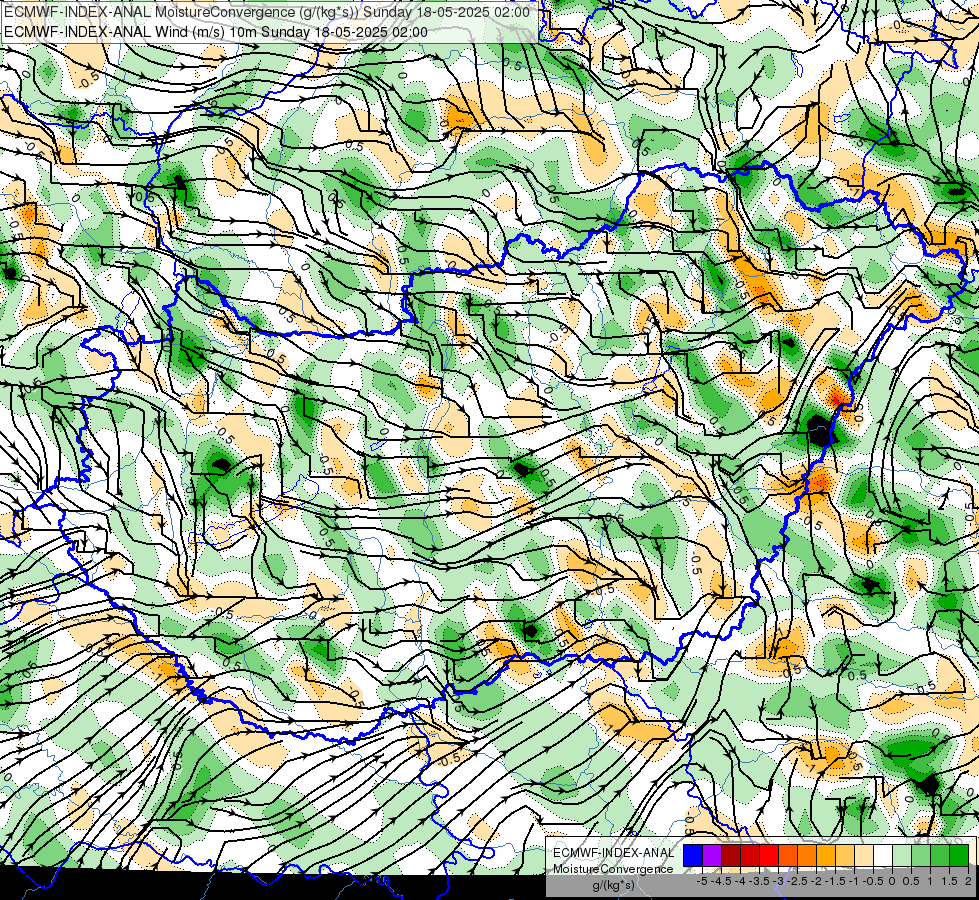
Task: Click the -4 value on the legend scale
Action: [740, 881]
